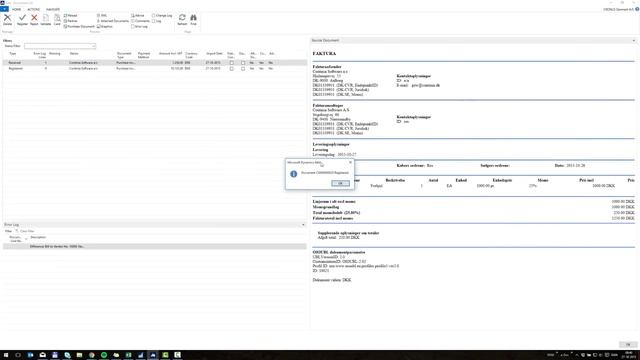
Task: Click the Cortana search circle on taskbar
Action: (18, 355)
